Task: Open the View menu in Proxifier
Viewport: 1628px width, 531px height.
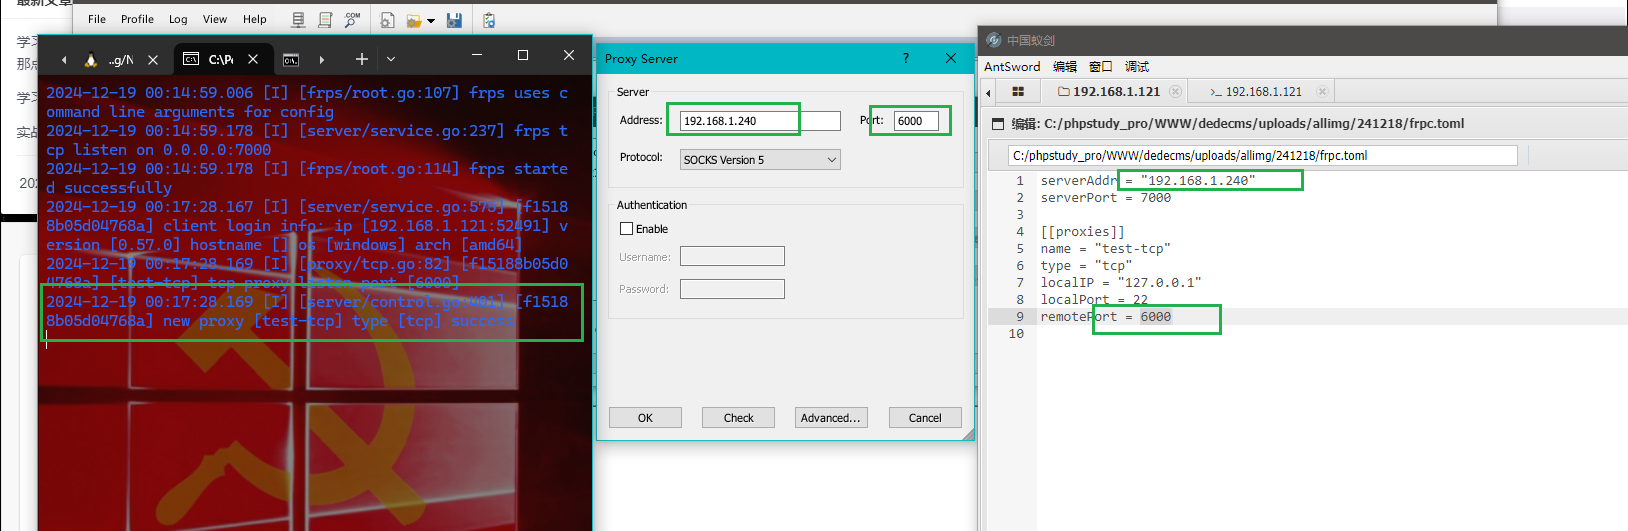Action: [x=215, y=19]
